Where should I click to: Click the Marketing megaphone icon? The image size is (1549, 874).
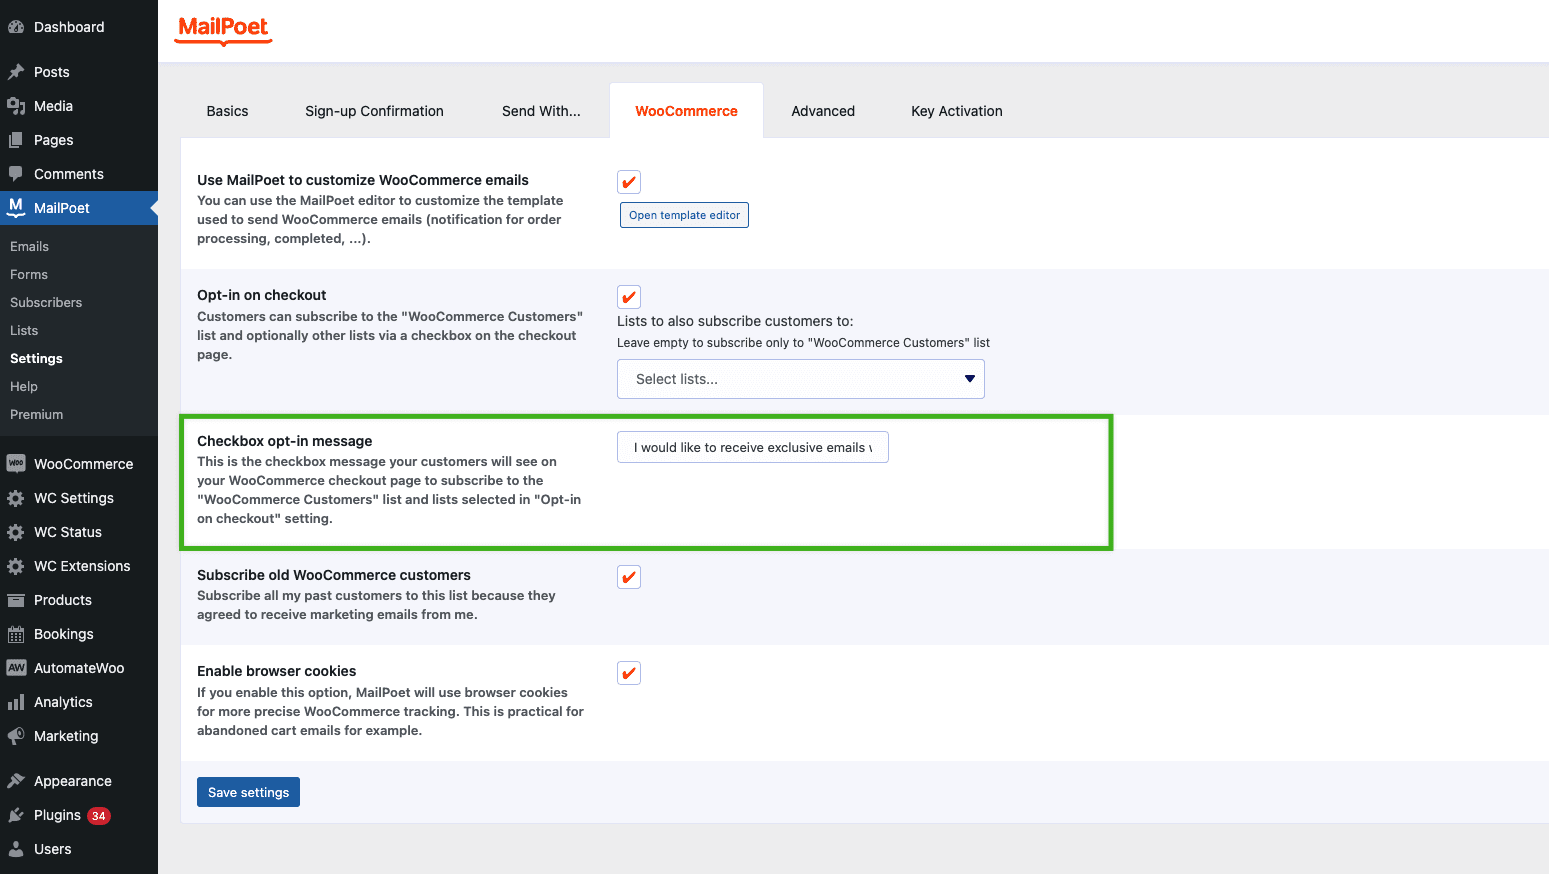pyautogui.click(x=16, y=736)
